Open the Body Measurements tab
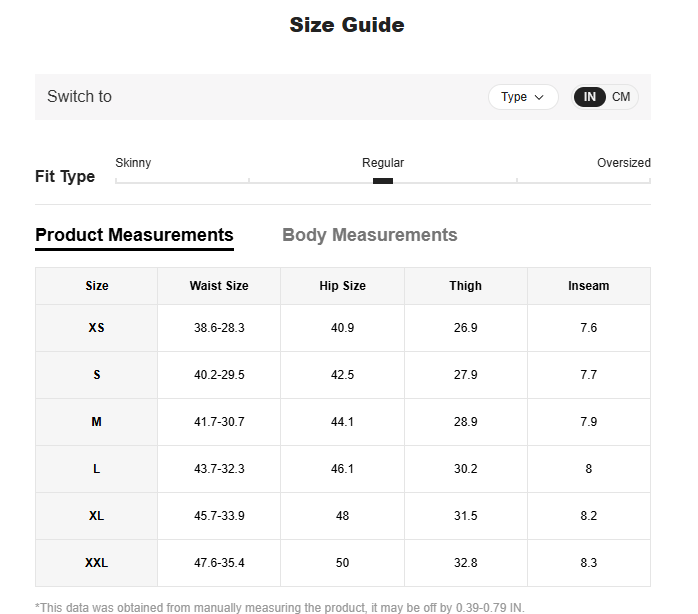This screenshot has height=614, width=698. [369, 235]
